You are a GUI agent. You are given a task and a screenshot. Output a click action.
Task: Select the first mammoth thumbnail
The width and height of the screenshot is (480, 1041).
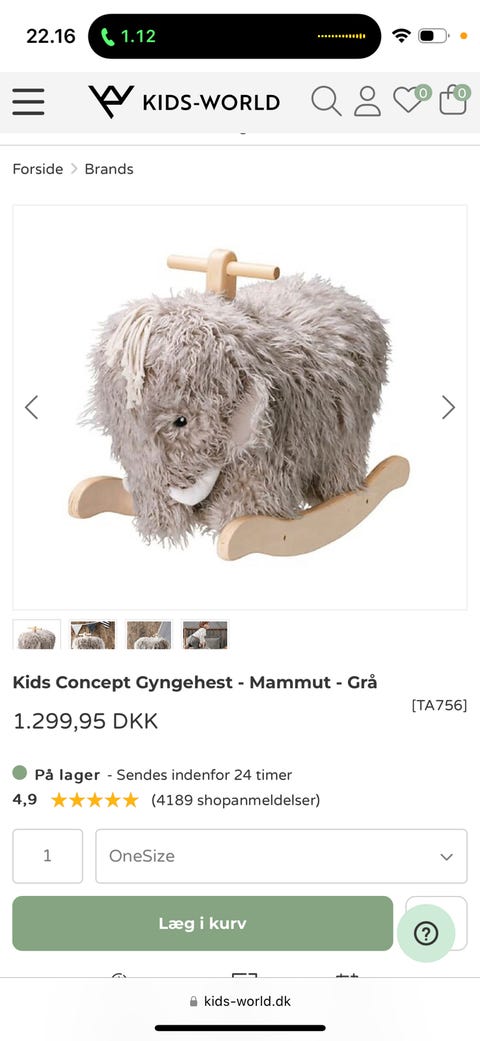[x=37, y=635]
